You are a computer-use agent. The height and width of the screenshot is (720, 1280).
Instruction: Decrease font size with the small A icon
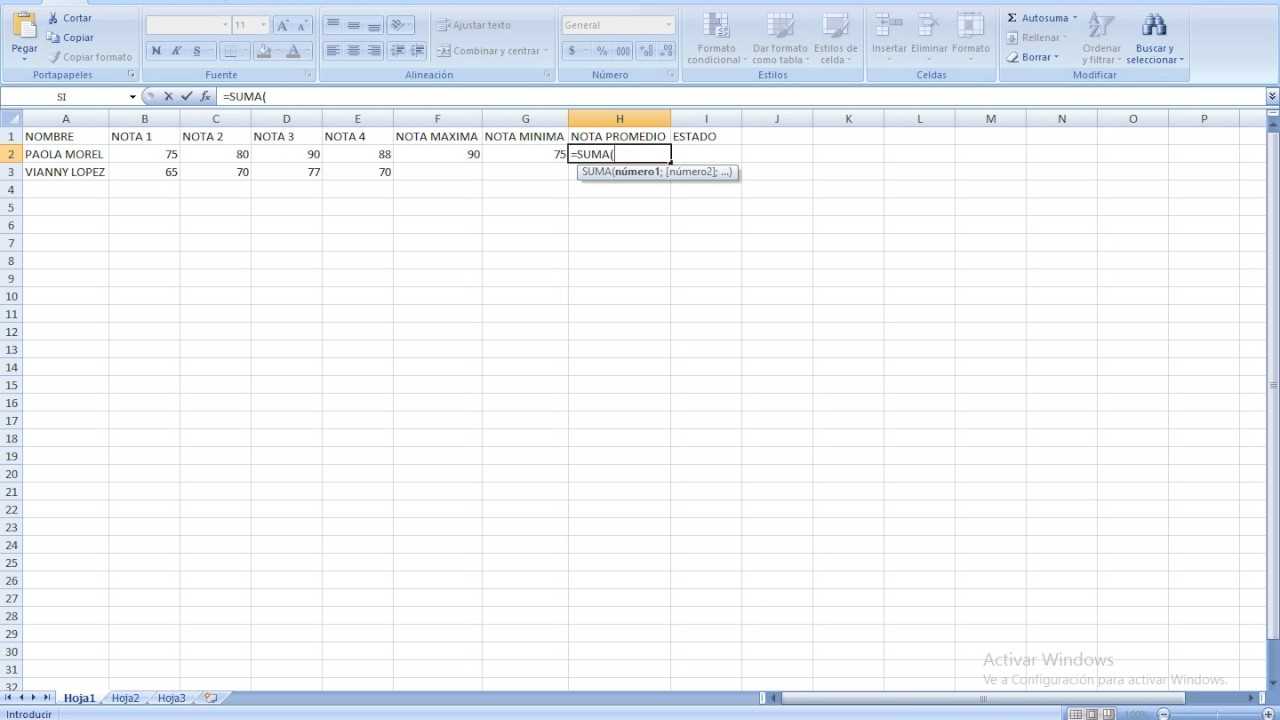tap(302, 25)
